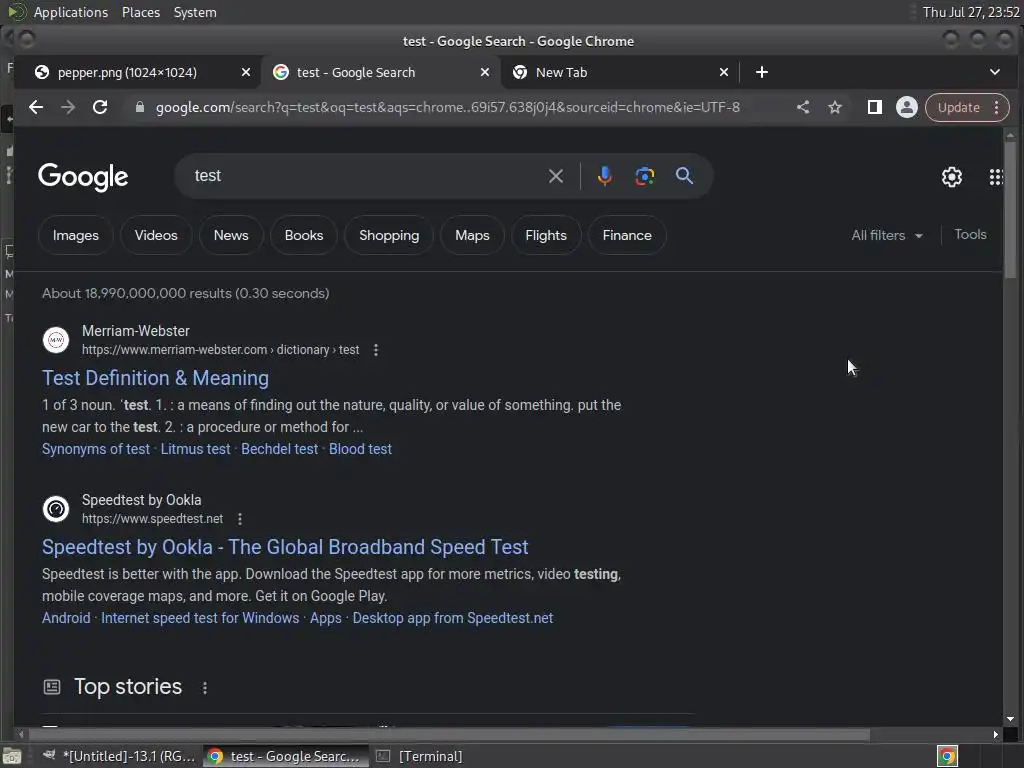Filter results by Books
Screen dimensions: 1024x768
point(304,235)
